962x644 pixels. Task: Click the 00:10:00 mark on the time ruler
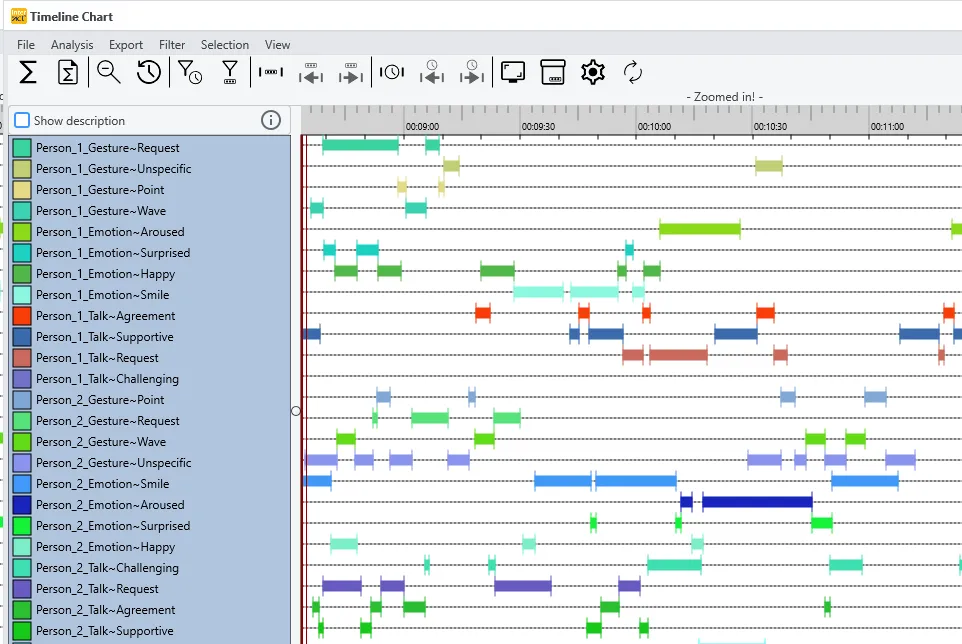pos(655,127)
